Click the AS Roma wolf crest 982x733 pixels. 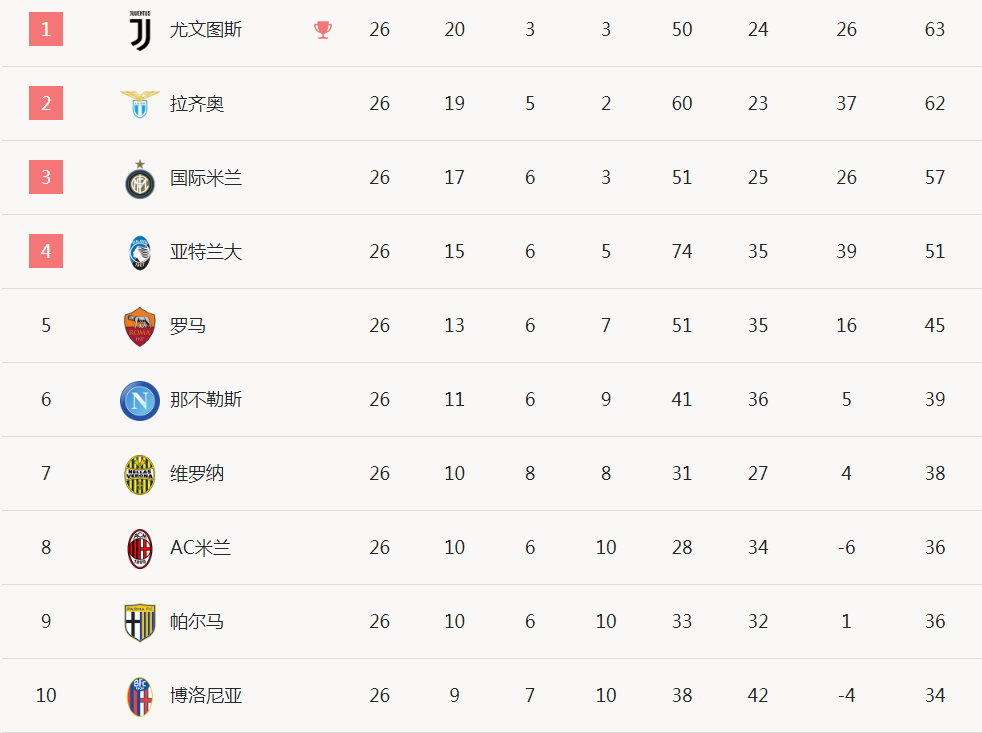click(140, 326)
